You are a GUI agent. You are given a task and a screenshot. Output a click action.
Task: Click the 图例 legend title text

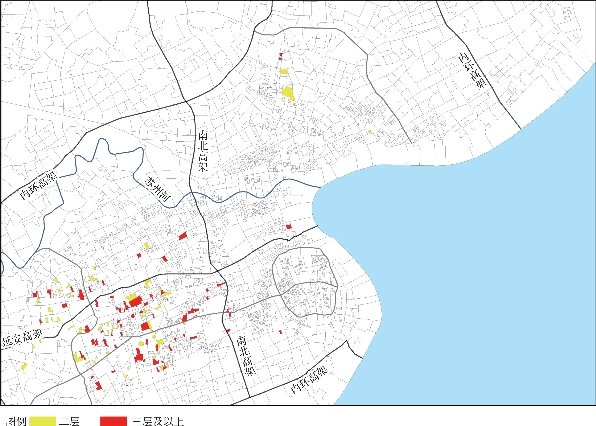17,421
